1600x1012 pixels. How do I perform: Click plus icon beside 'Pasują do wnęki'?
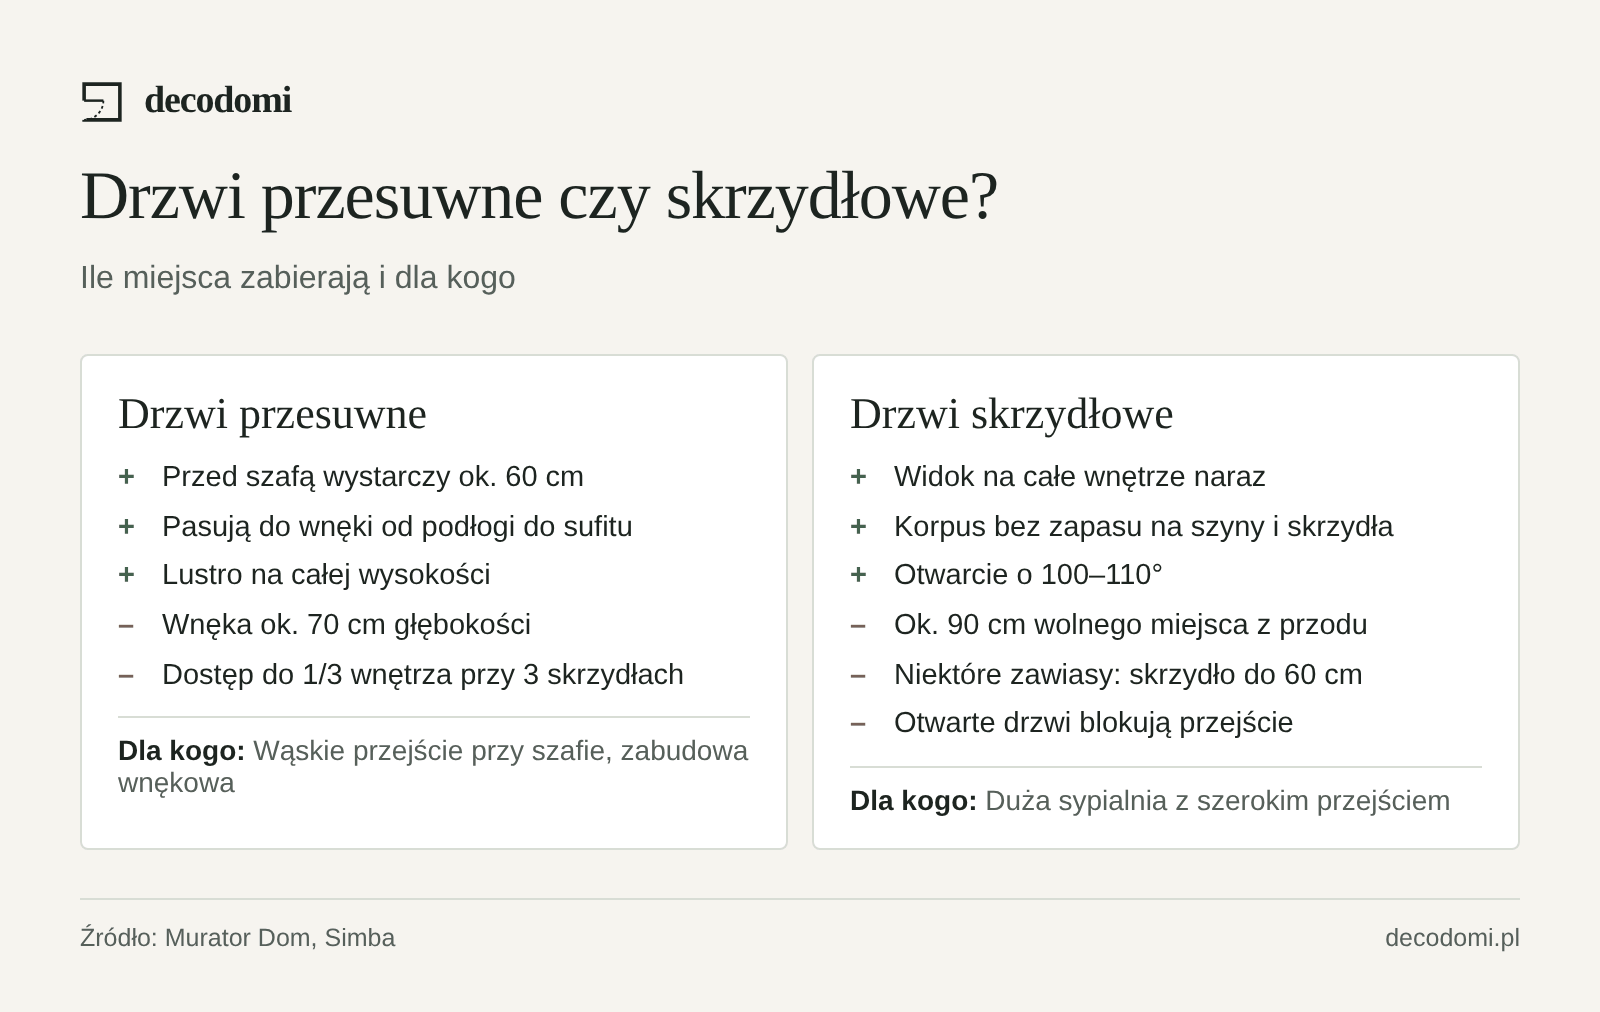pyautogui.click(x=126, y=526)
